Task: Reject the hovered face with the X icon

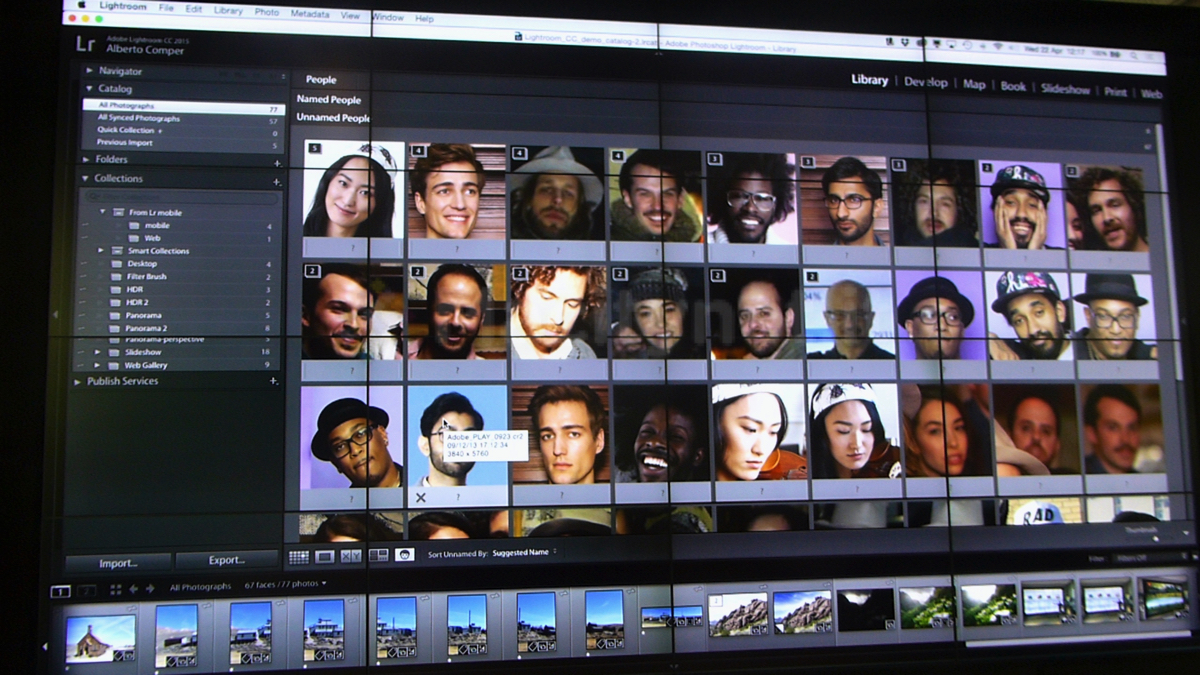Action: coord(421,497)
